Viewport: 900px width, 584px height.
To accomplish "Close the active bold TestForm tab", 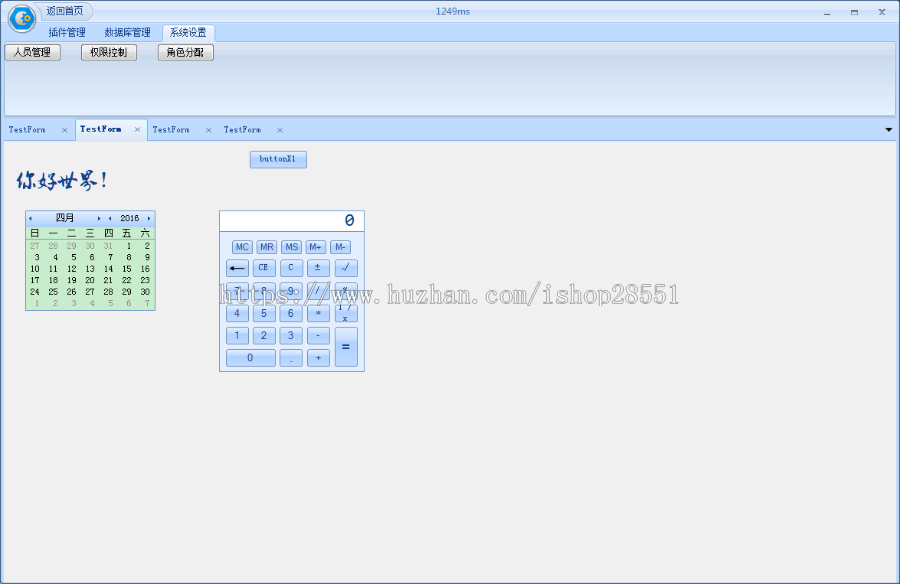I will pos(137,130).
